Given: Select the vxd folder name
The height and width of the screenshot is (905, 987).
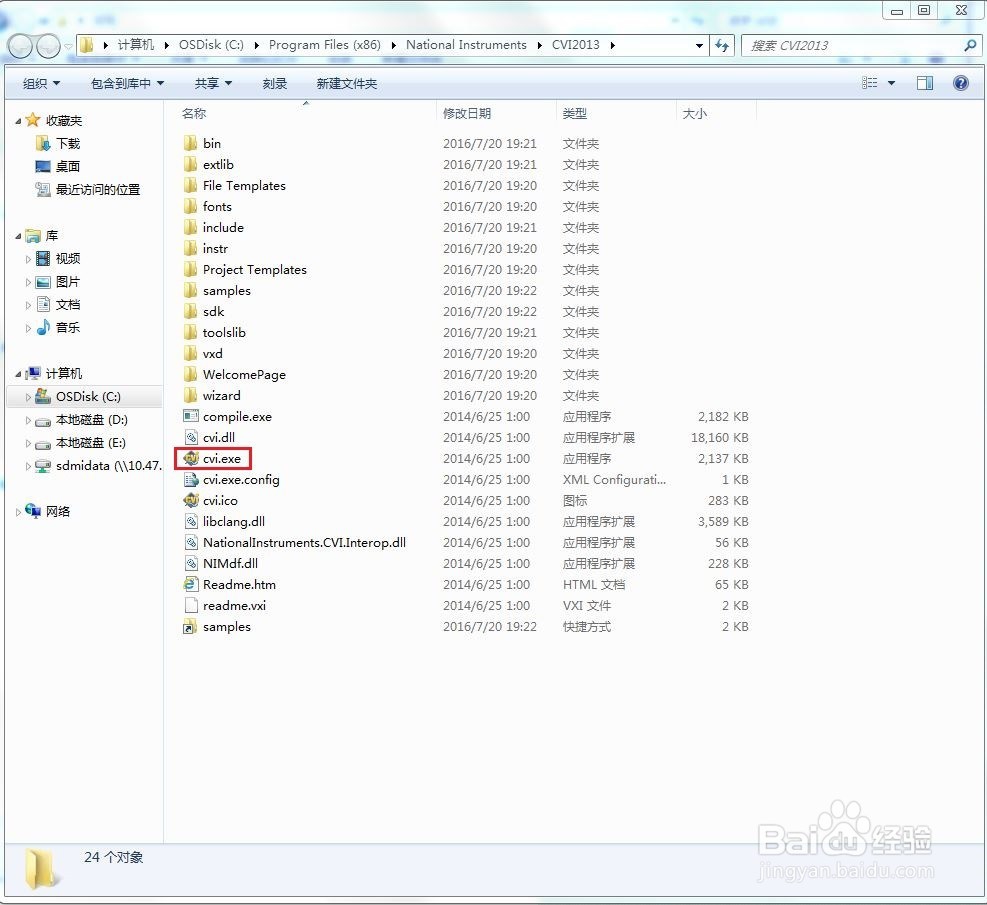Looking at the screenshot, I should [x=212, y=354].
